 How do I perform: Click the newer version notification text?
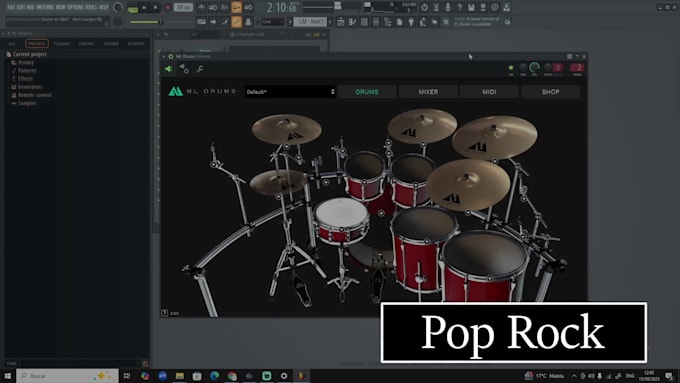(x=477, y=22)
